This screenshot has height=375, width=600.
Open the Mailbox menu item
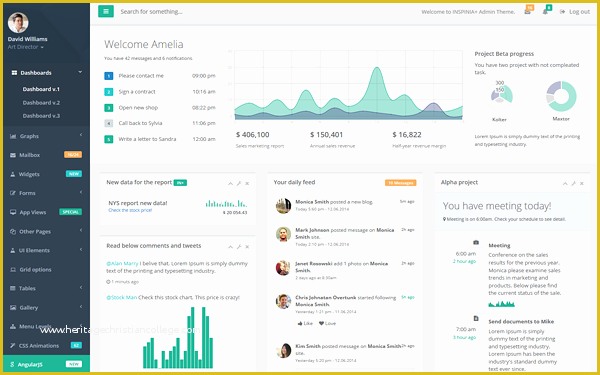46,155
